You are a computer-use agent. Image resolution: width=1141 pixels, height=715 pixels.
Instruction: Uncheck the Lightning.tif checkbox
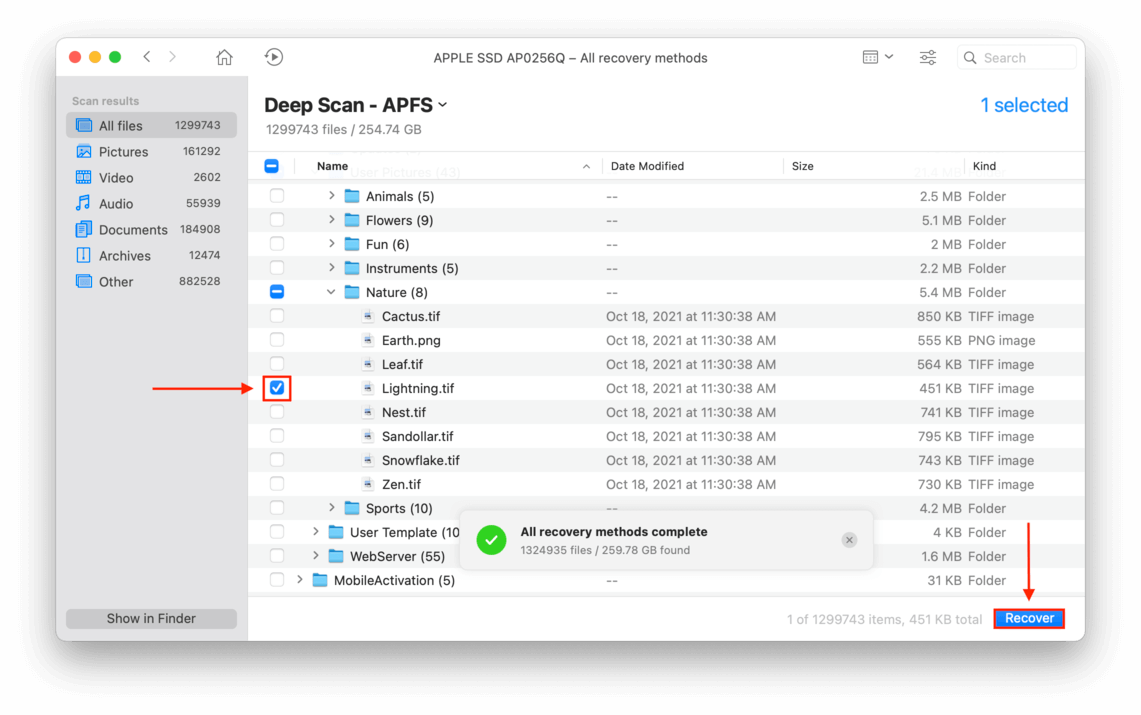[x=277, y=388]
